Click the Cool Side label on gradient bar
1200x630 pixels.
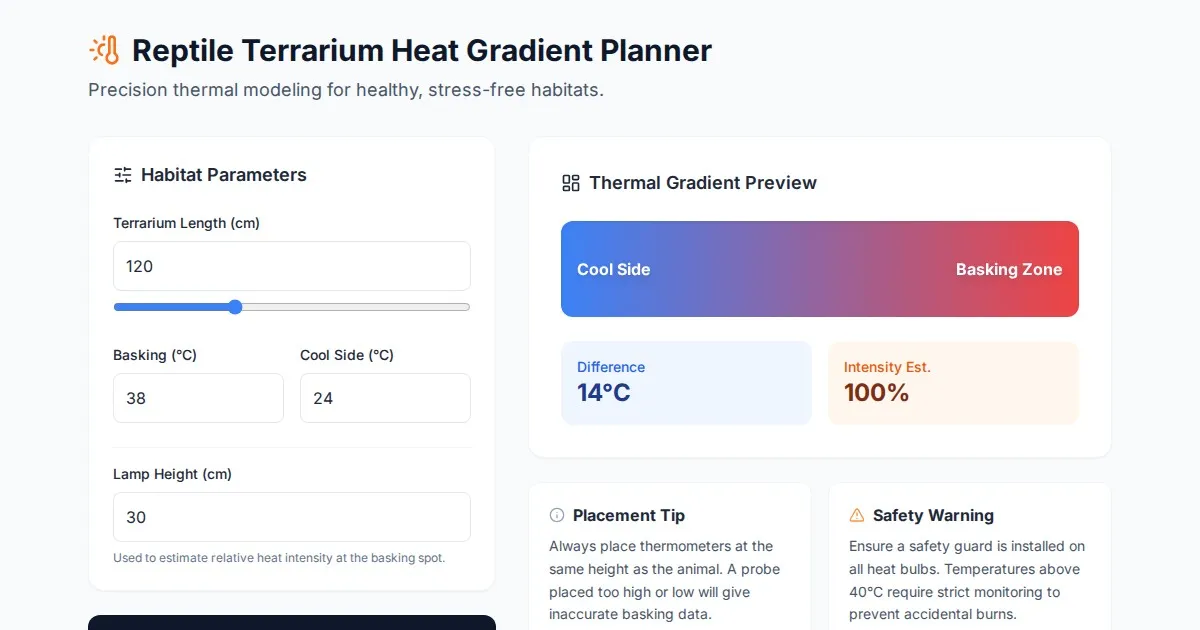[614, 269]
